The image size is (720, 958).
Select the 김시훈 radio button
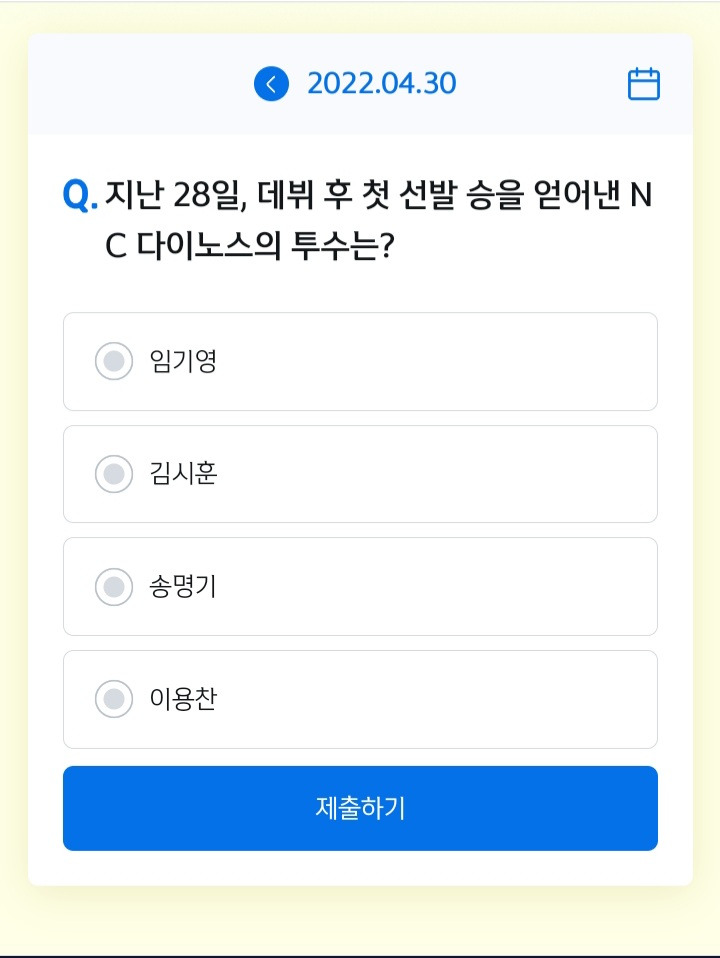coord(114,474)
